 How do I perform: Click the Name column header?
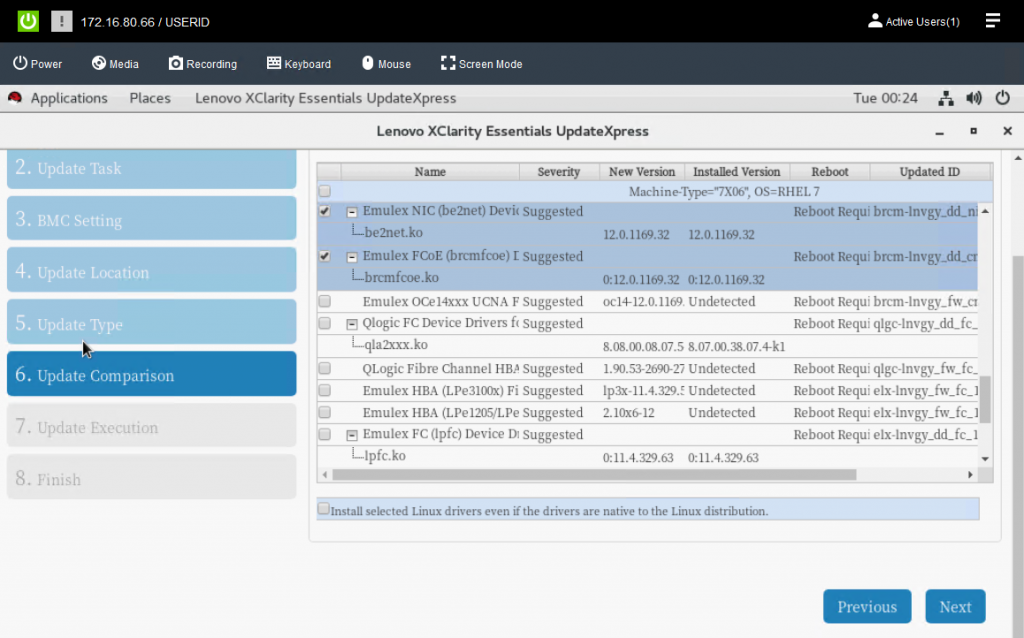pyautogui.click(x=430, y=172)
